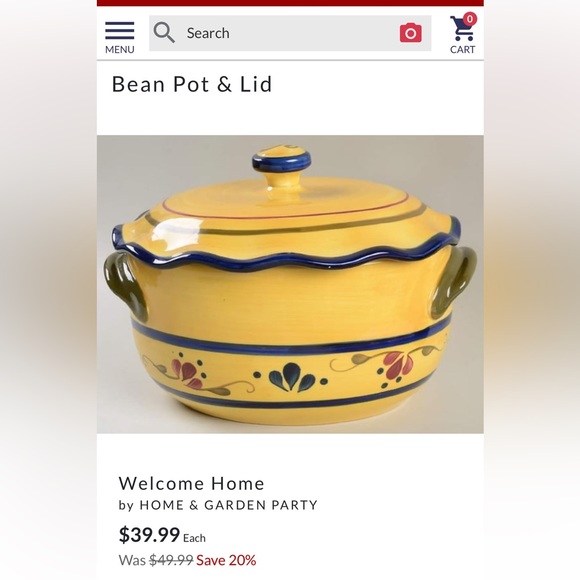Click the $39.99 price

click(149, 535)
